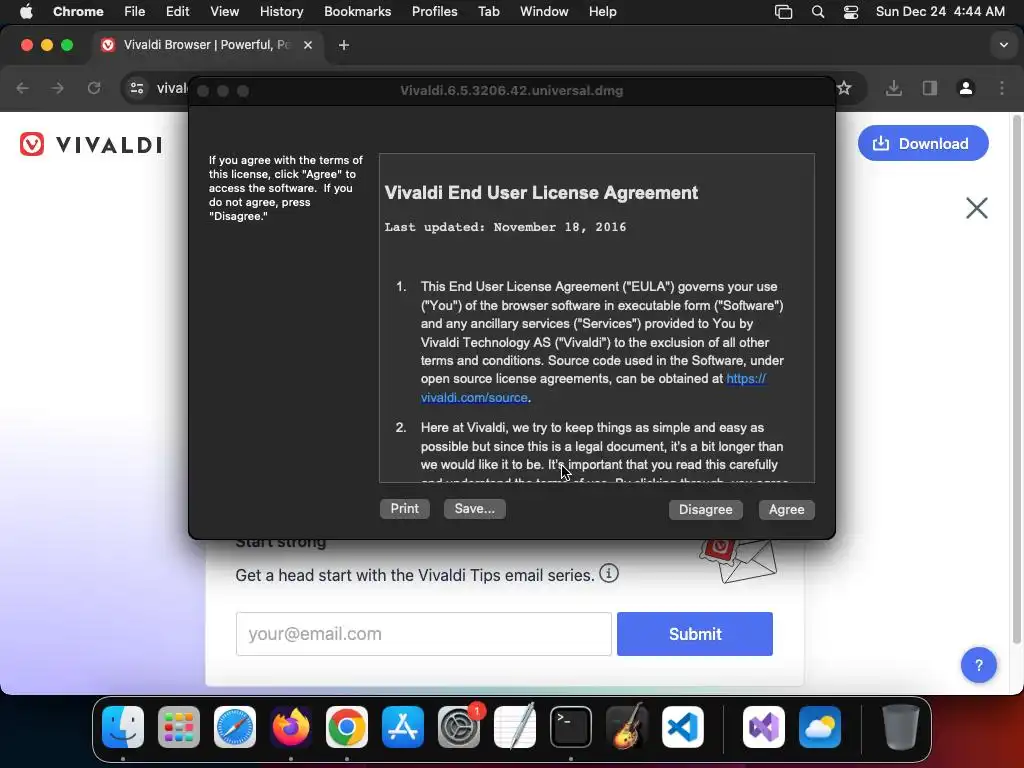Open Finder from the Dock
Viewport: 1024px width, 768px height.
[x=123, y=727]
